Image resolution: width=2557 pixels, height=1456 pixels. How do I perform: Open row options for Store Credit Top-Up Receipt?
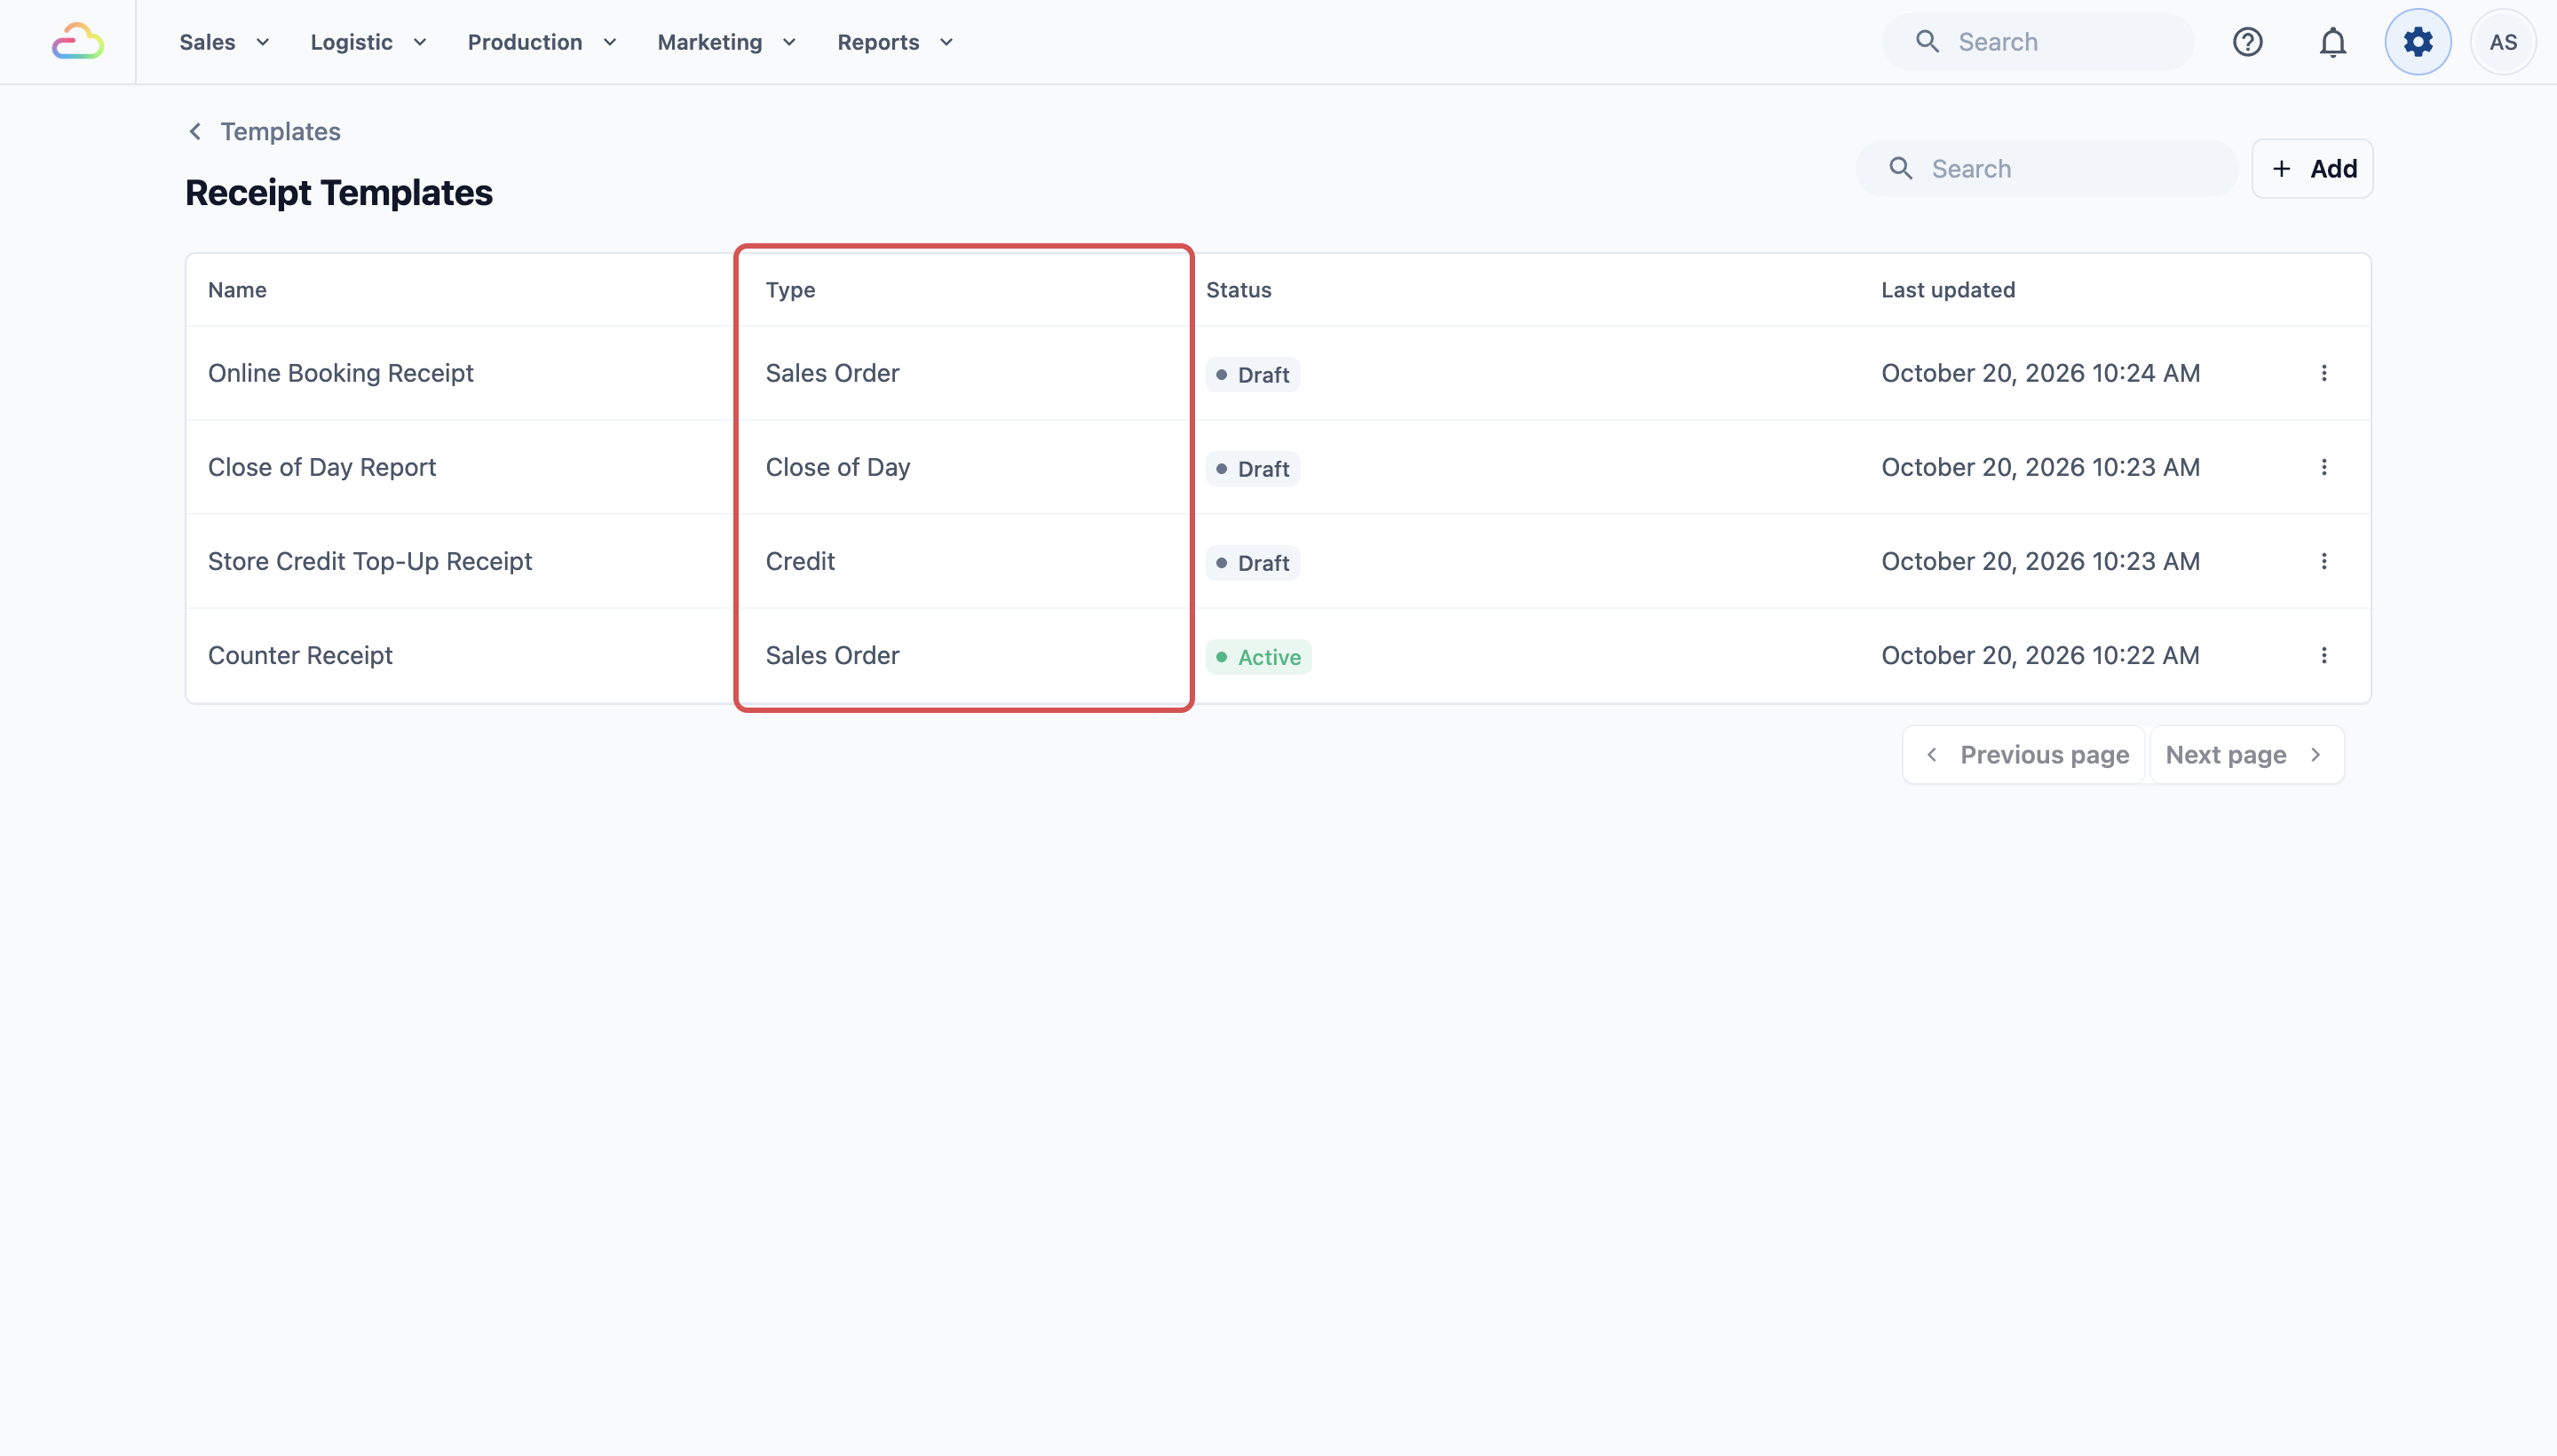coord(2323,561)
